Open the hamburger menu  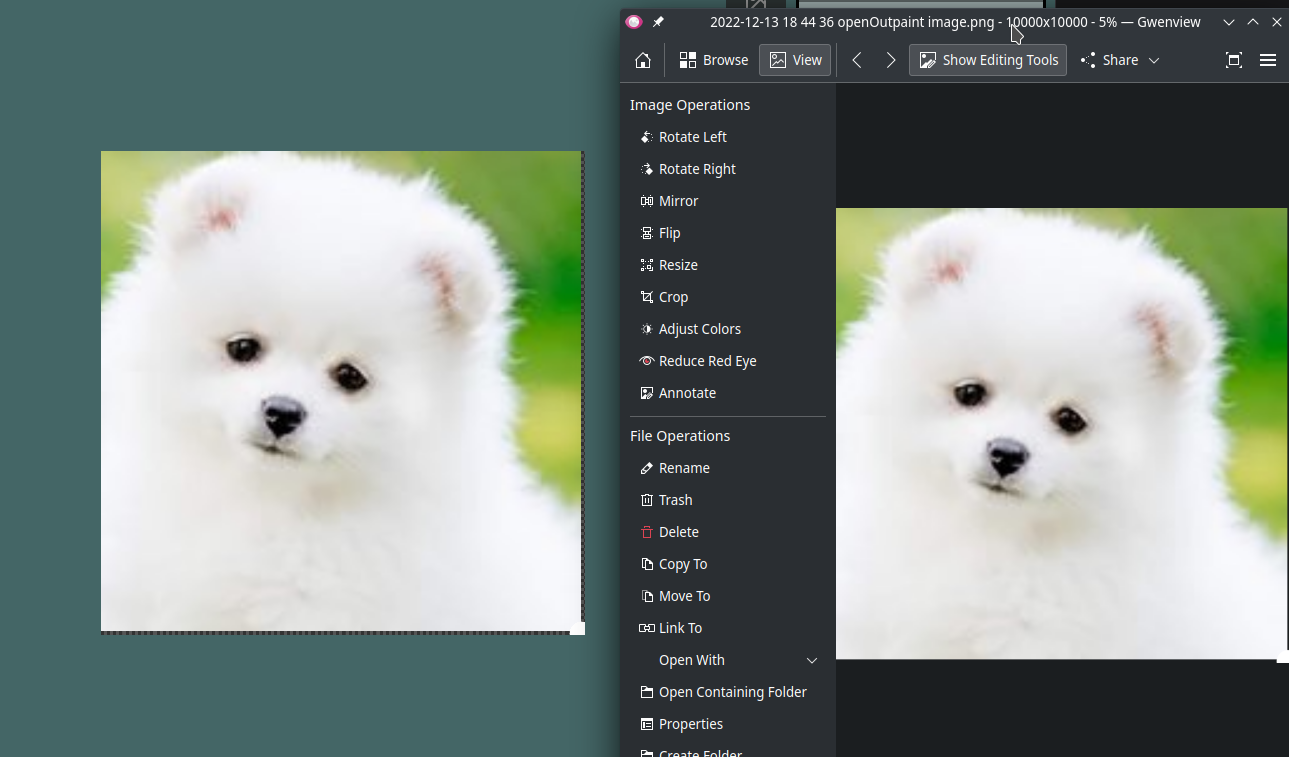1267,60
